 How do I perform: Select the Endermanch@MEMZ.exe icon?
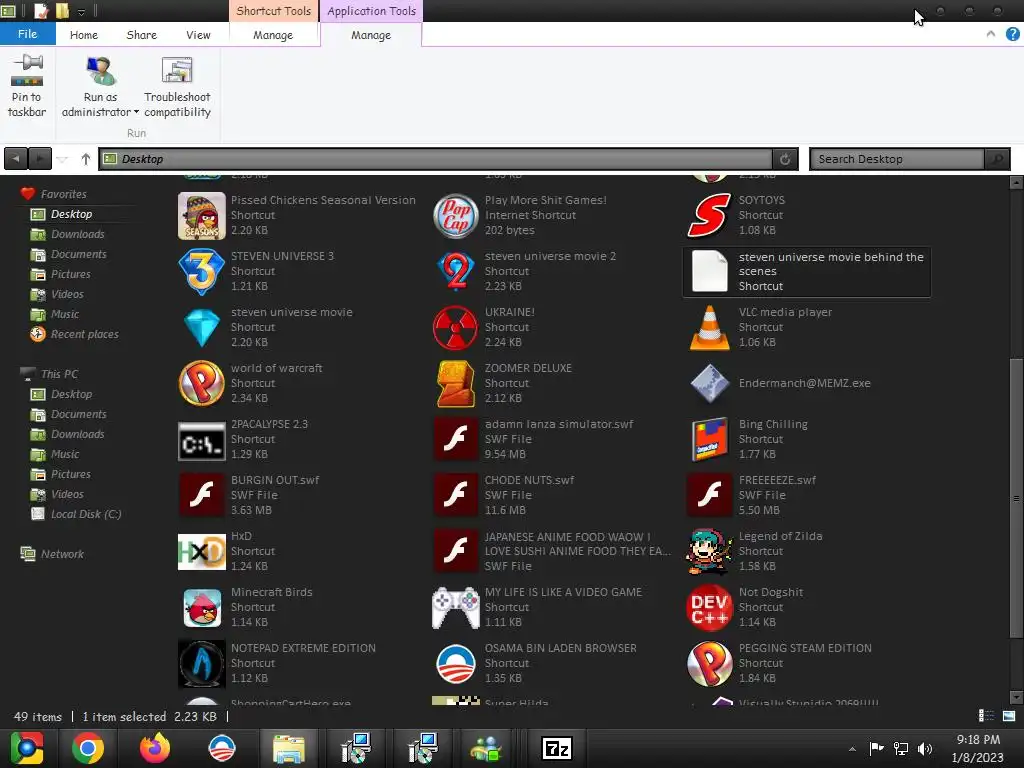(x=709, y=383)
